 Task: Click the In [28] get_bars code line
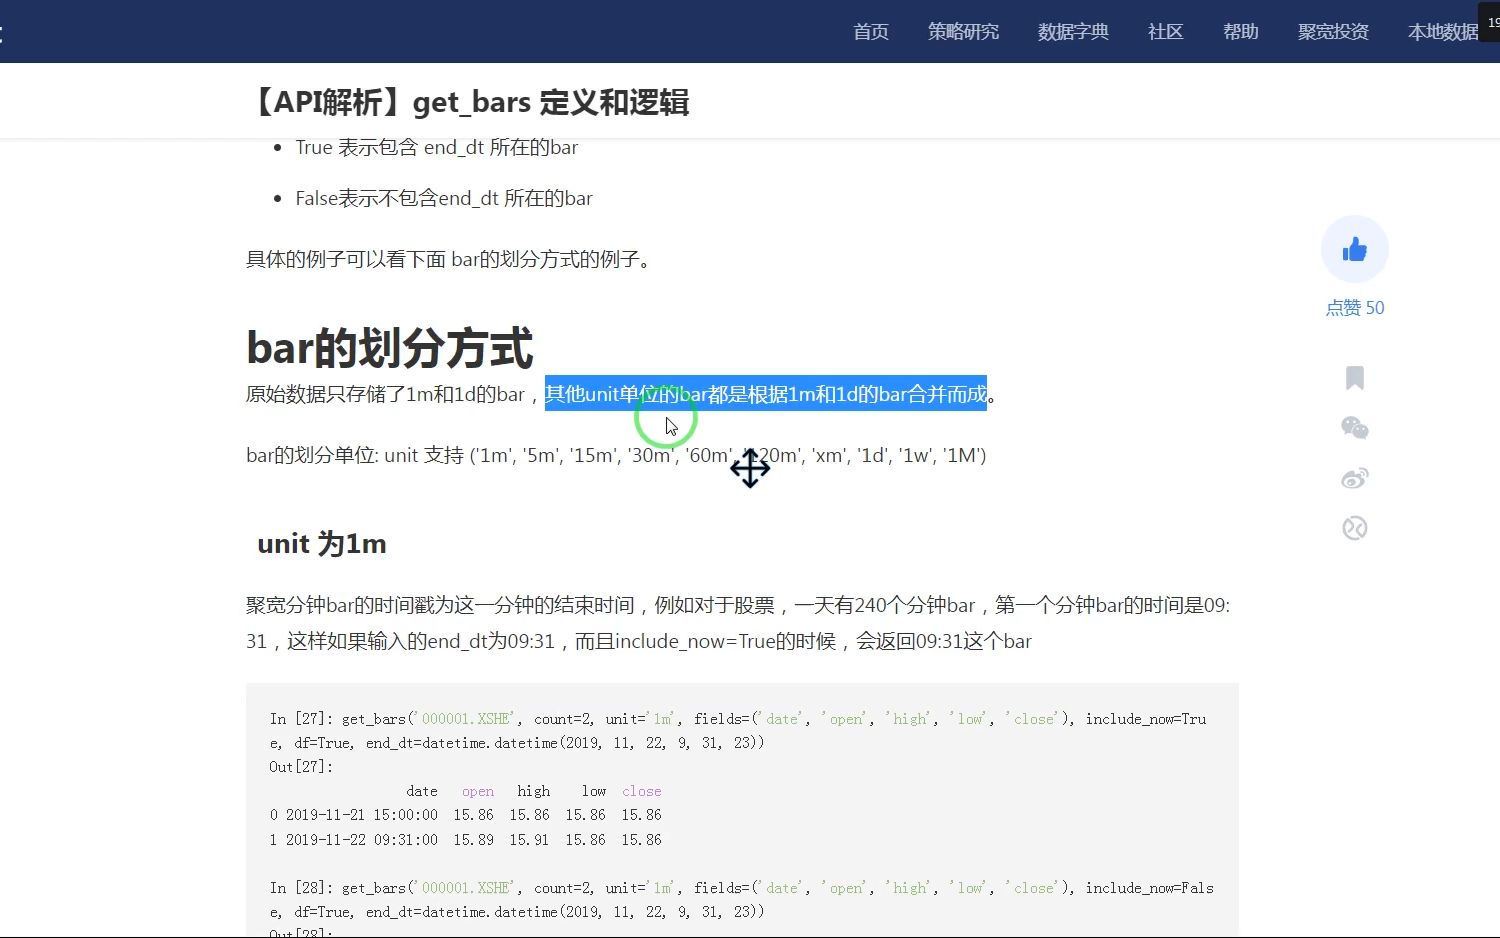742,900
